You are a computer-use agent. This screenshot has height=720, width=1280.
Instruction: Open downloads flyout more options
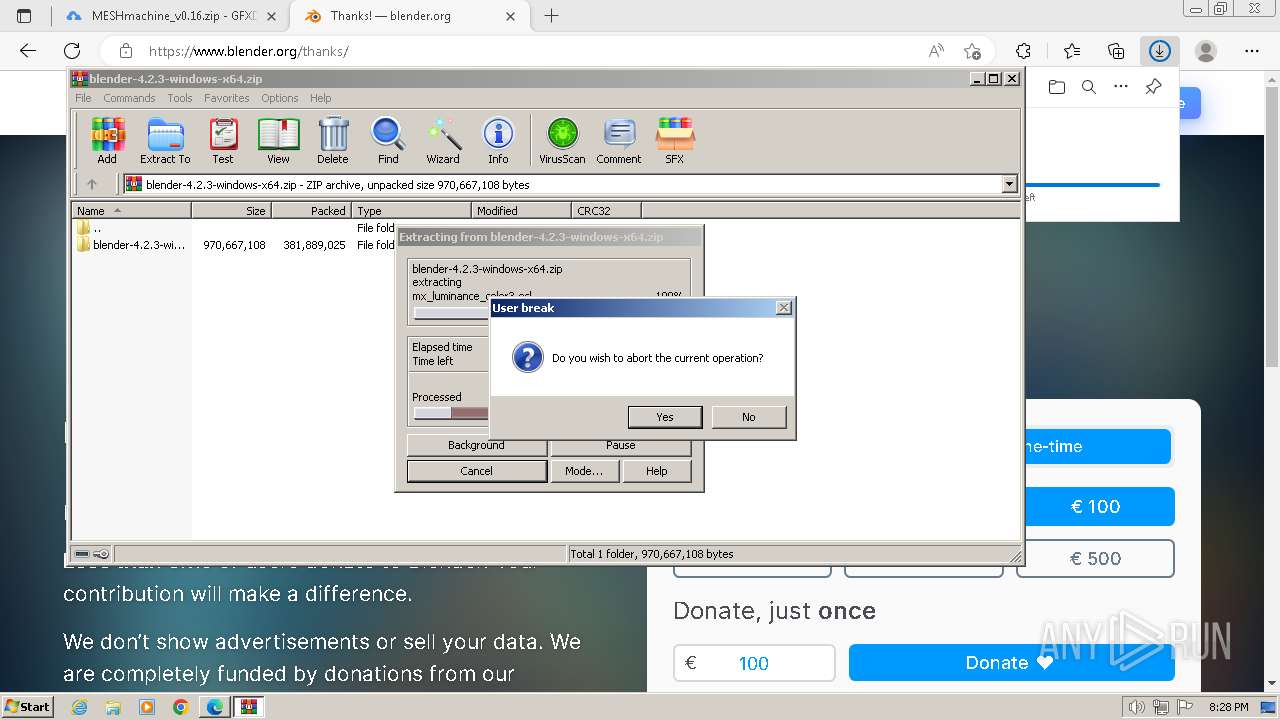click(1121, 87)
